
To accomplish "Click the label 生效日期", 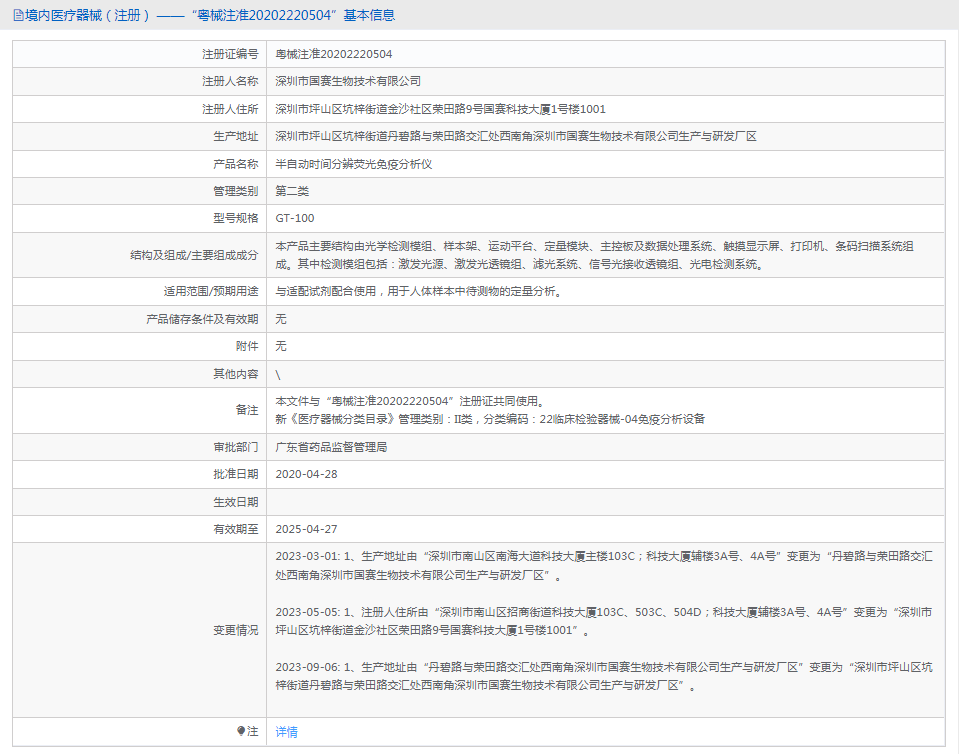I will (236, 502).
